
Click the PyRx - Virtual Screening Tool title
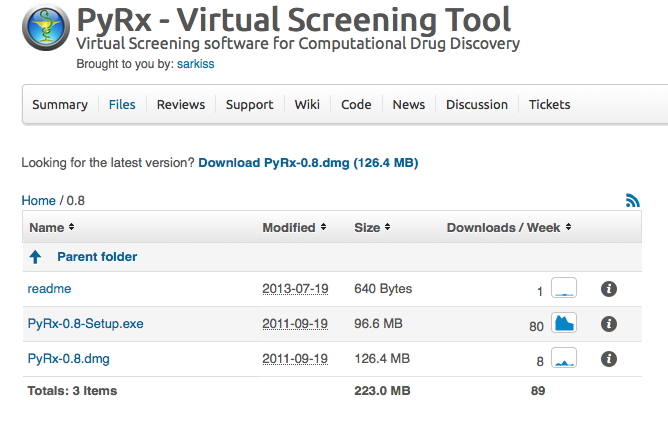point(294,20)
